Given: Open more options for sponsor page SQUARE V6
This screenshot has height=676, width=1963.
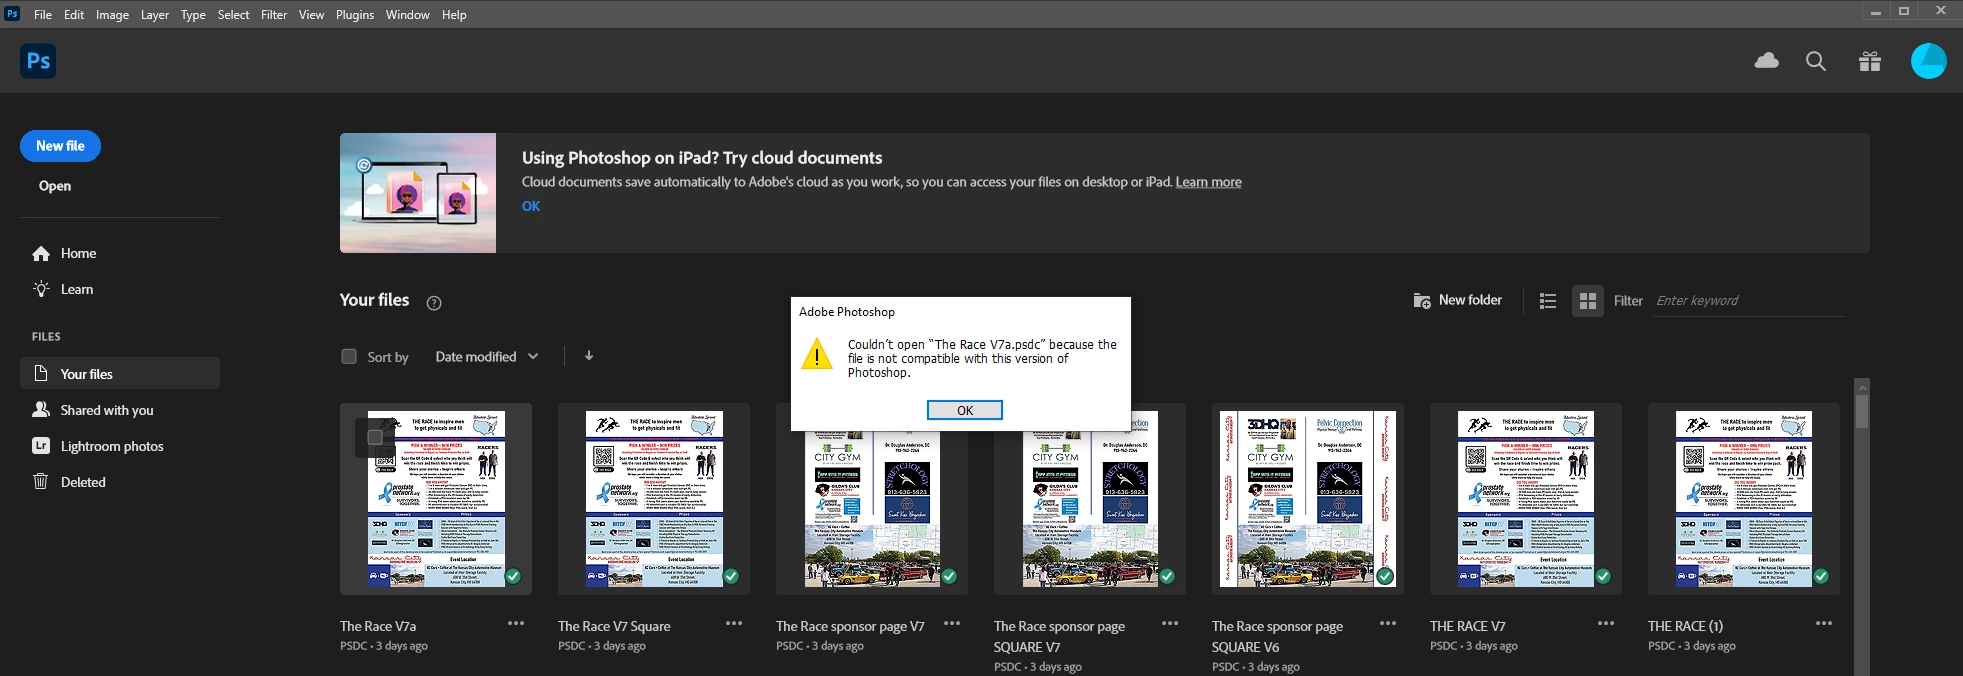Looking at the screenshot, I should click(1388, 623).
